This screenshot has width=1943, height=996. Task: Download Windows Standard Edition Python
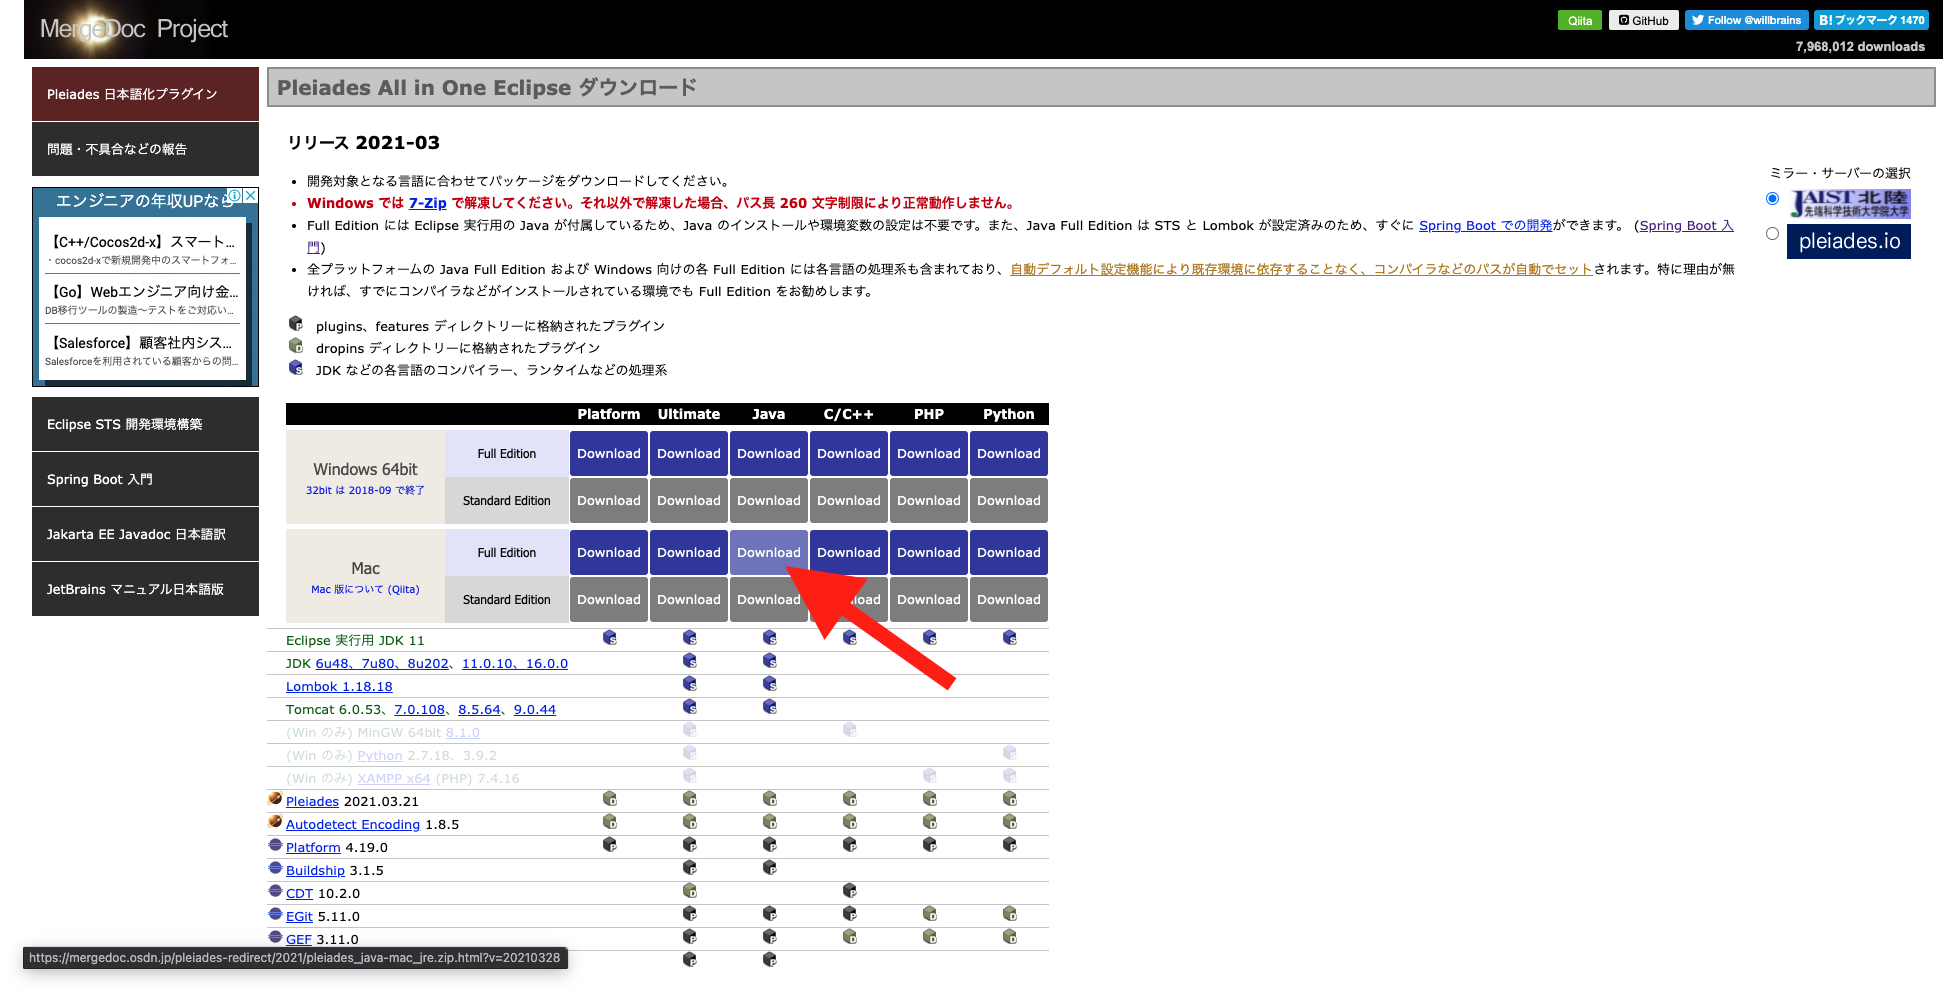click(1009, 501)
